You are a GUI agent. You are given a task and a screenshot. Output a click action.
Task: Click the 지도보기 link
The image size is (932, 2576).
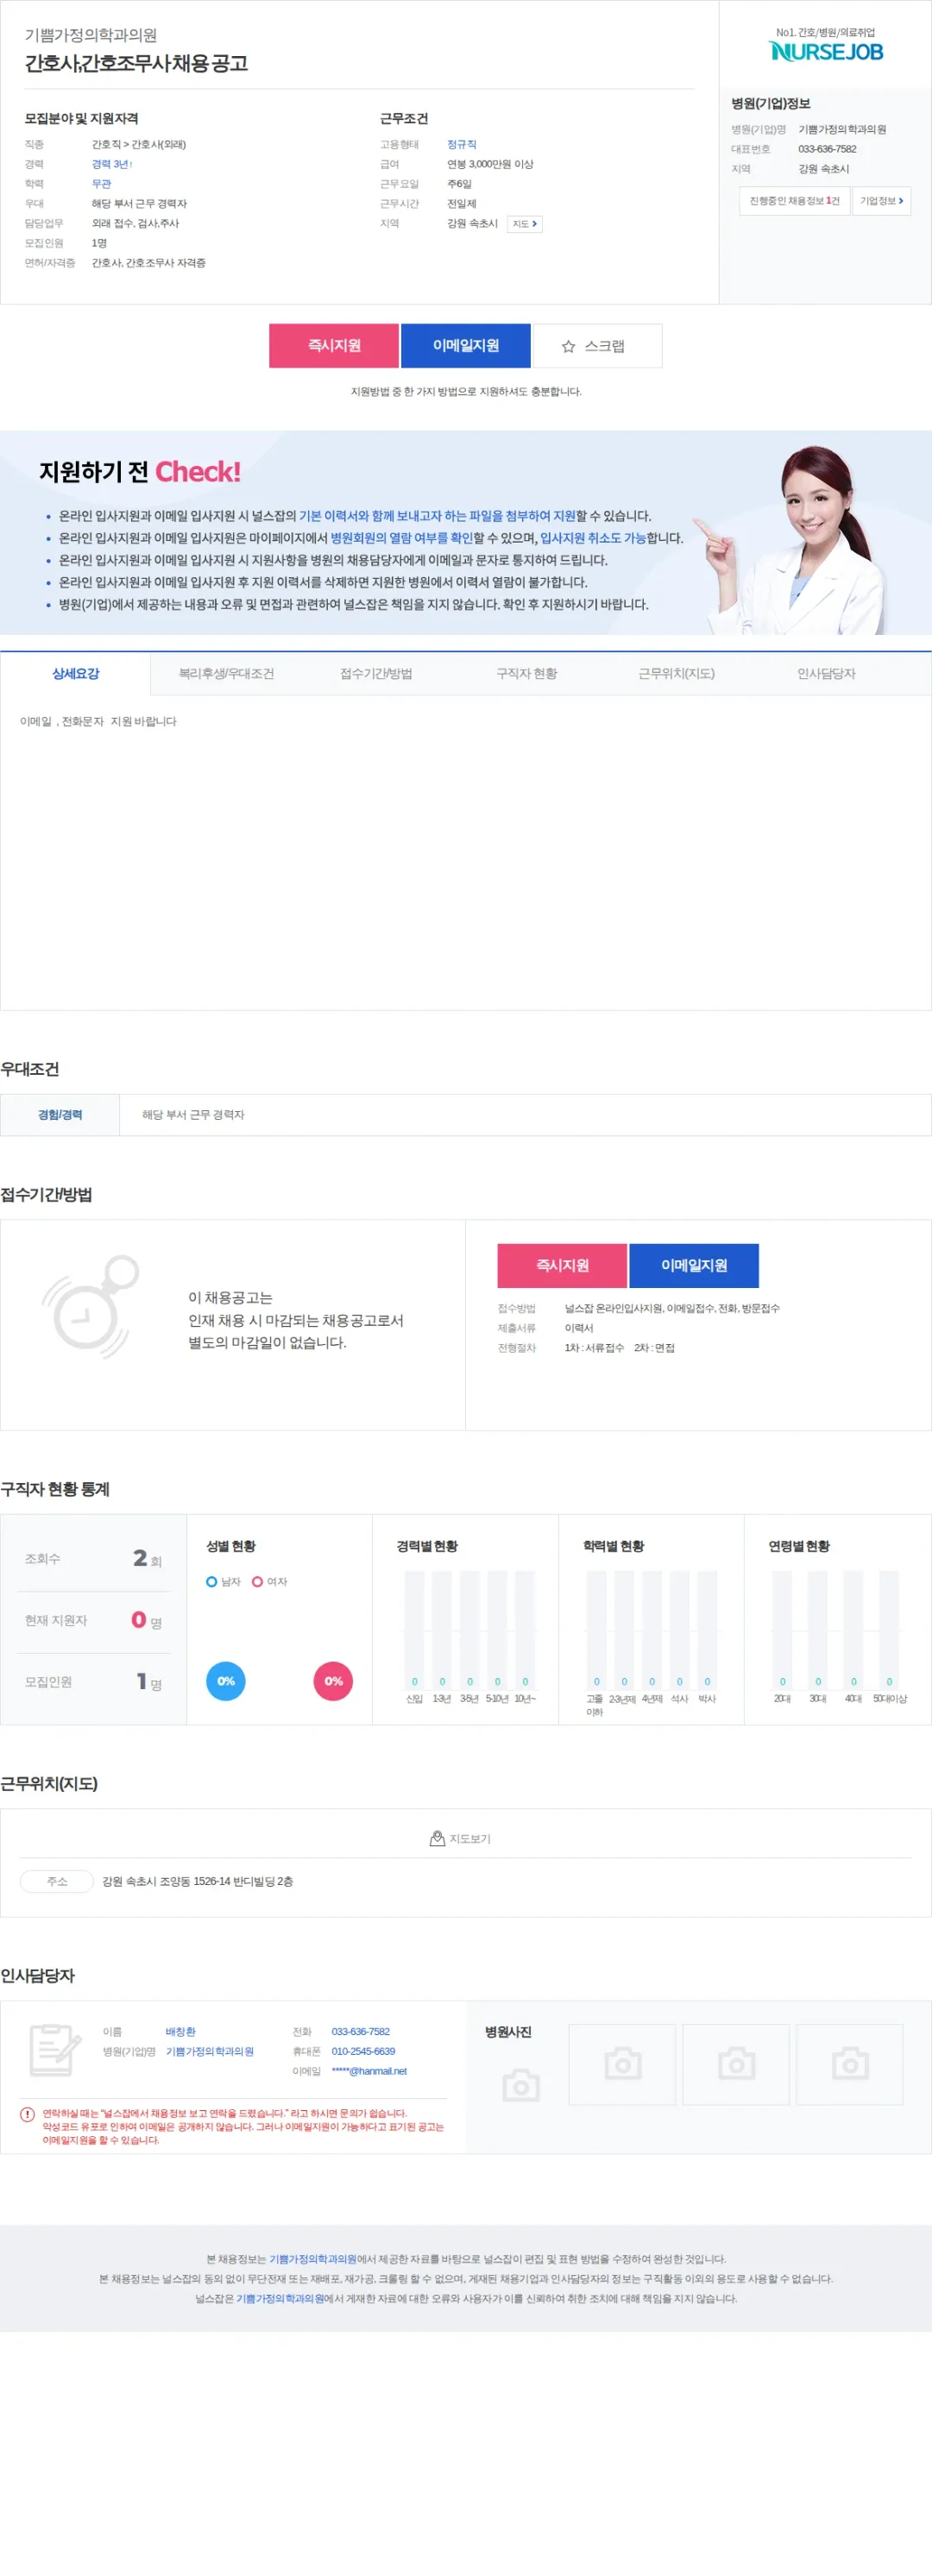[460, 1838]
